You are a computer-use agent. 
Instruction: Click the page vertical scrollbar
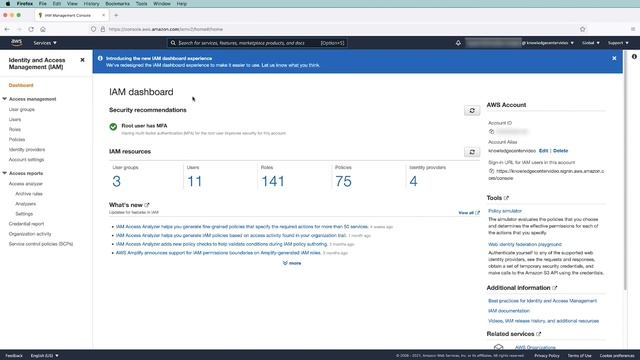[x=625, y=171]
